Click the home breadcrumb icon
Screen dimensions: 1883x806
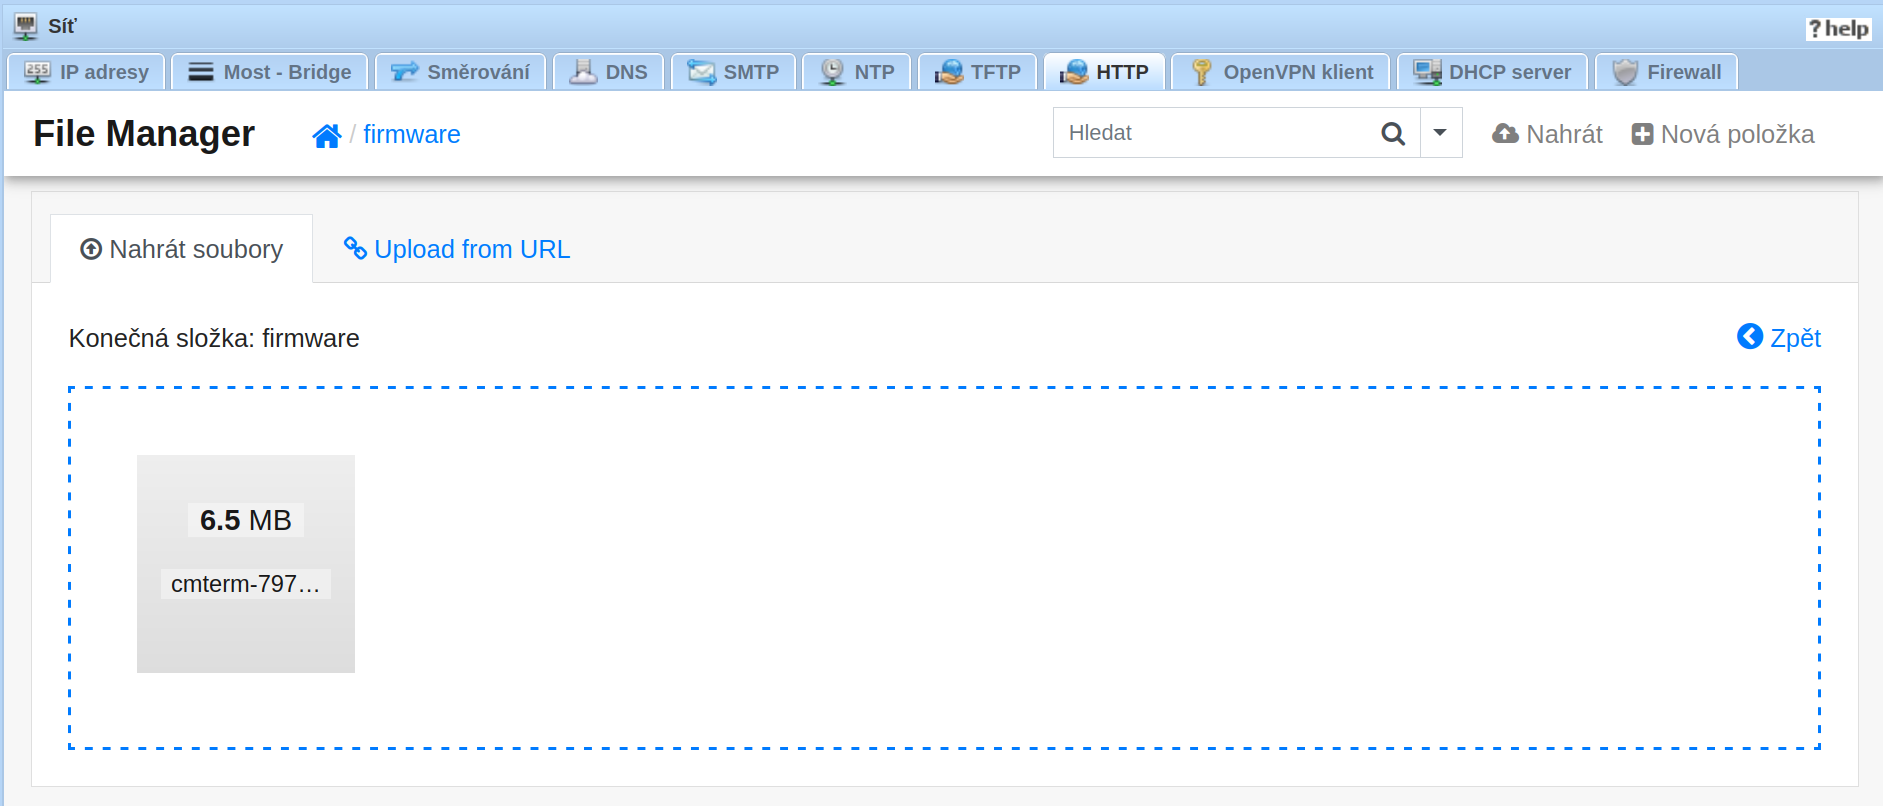pos(327,136)
